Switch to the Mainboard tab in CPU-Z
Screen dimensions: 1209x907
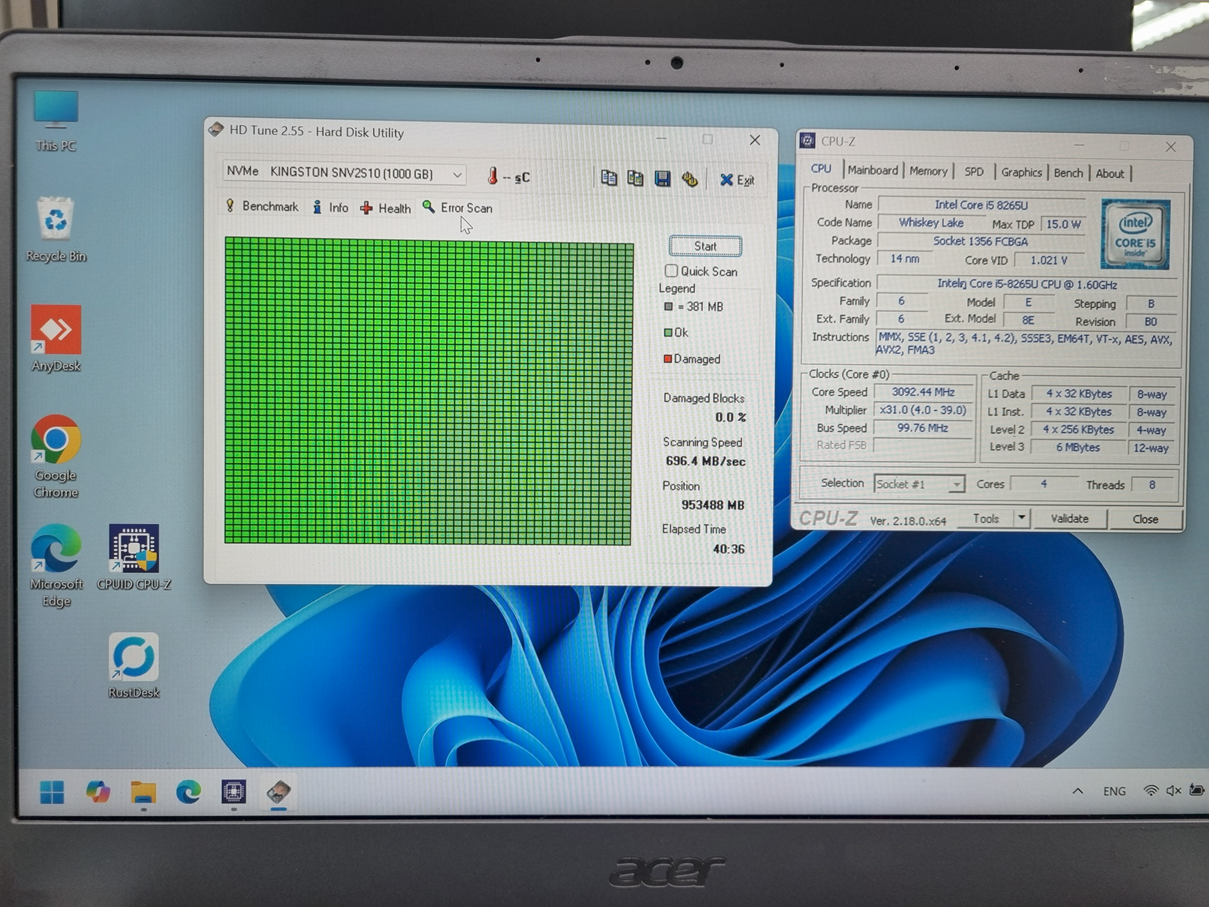click(x=872, y=171)
